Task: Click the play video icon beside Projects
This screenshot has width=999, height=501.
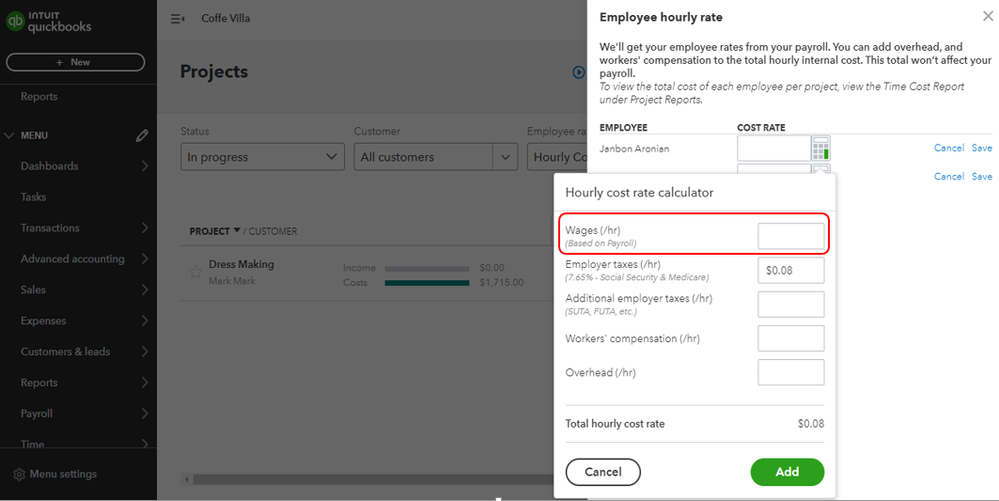Action: [579, 72]
